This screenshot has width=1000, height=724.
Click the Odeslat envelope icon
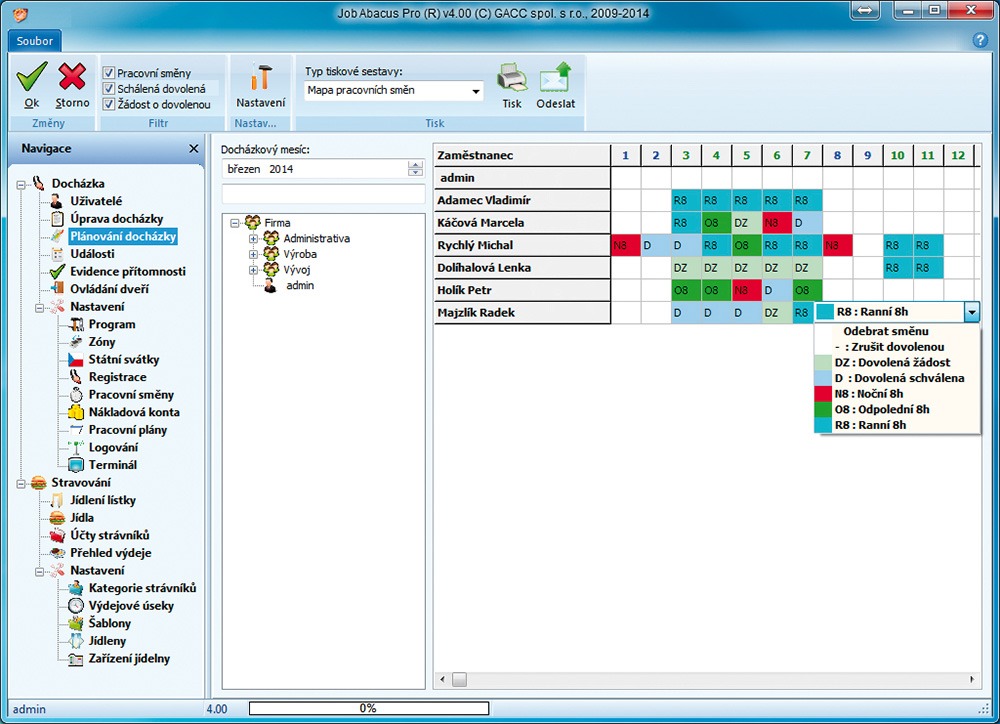click(555, 77)
